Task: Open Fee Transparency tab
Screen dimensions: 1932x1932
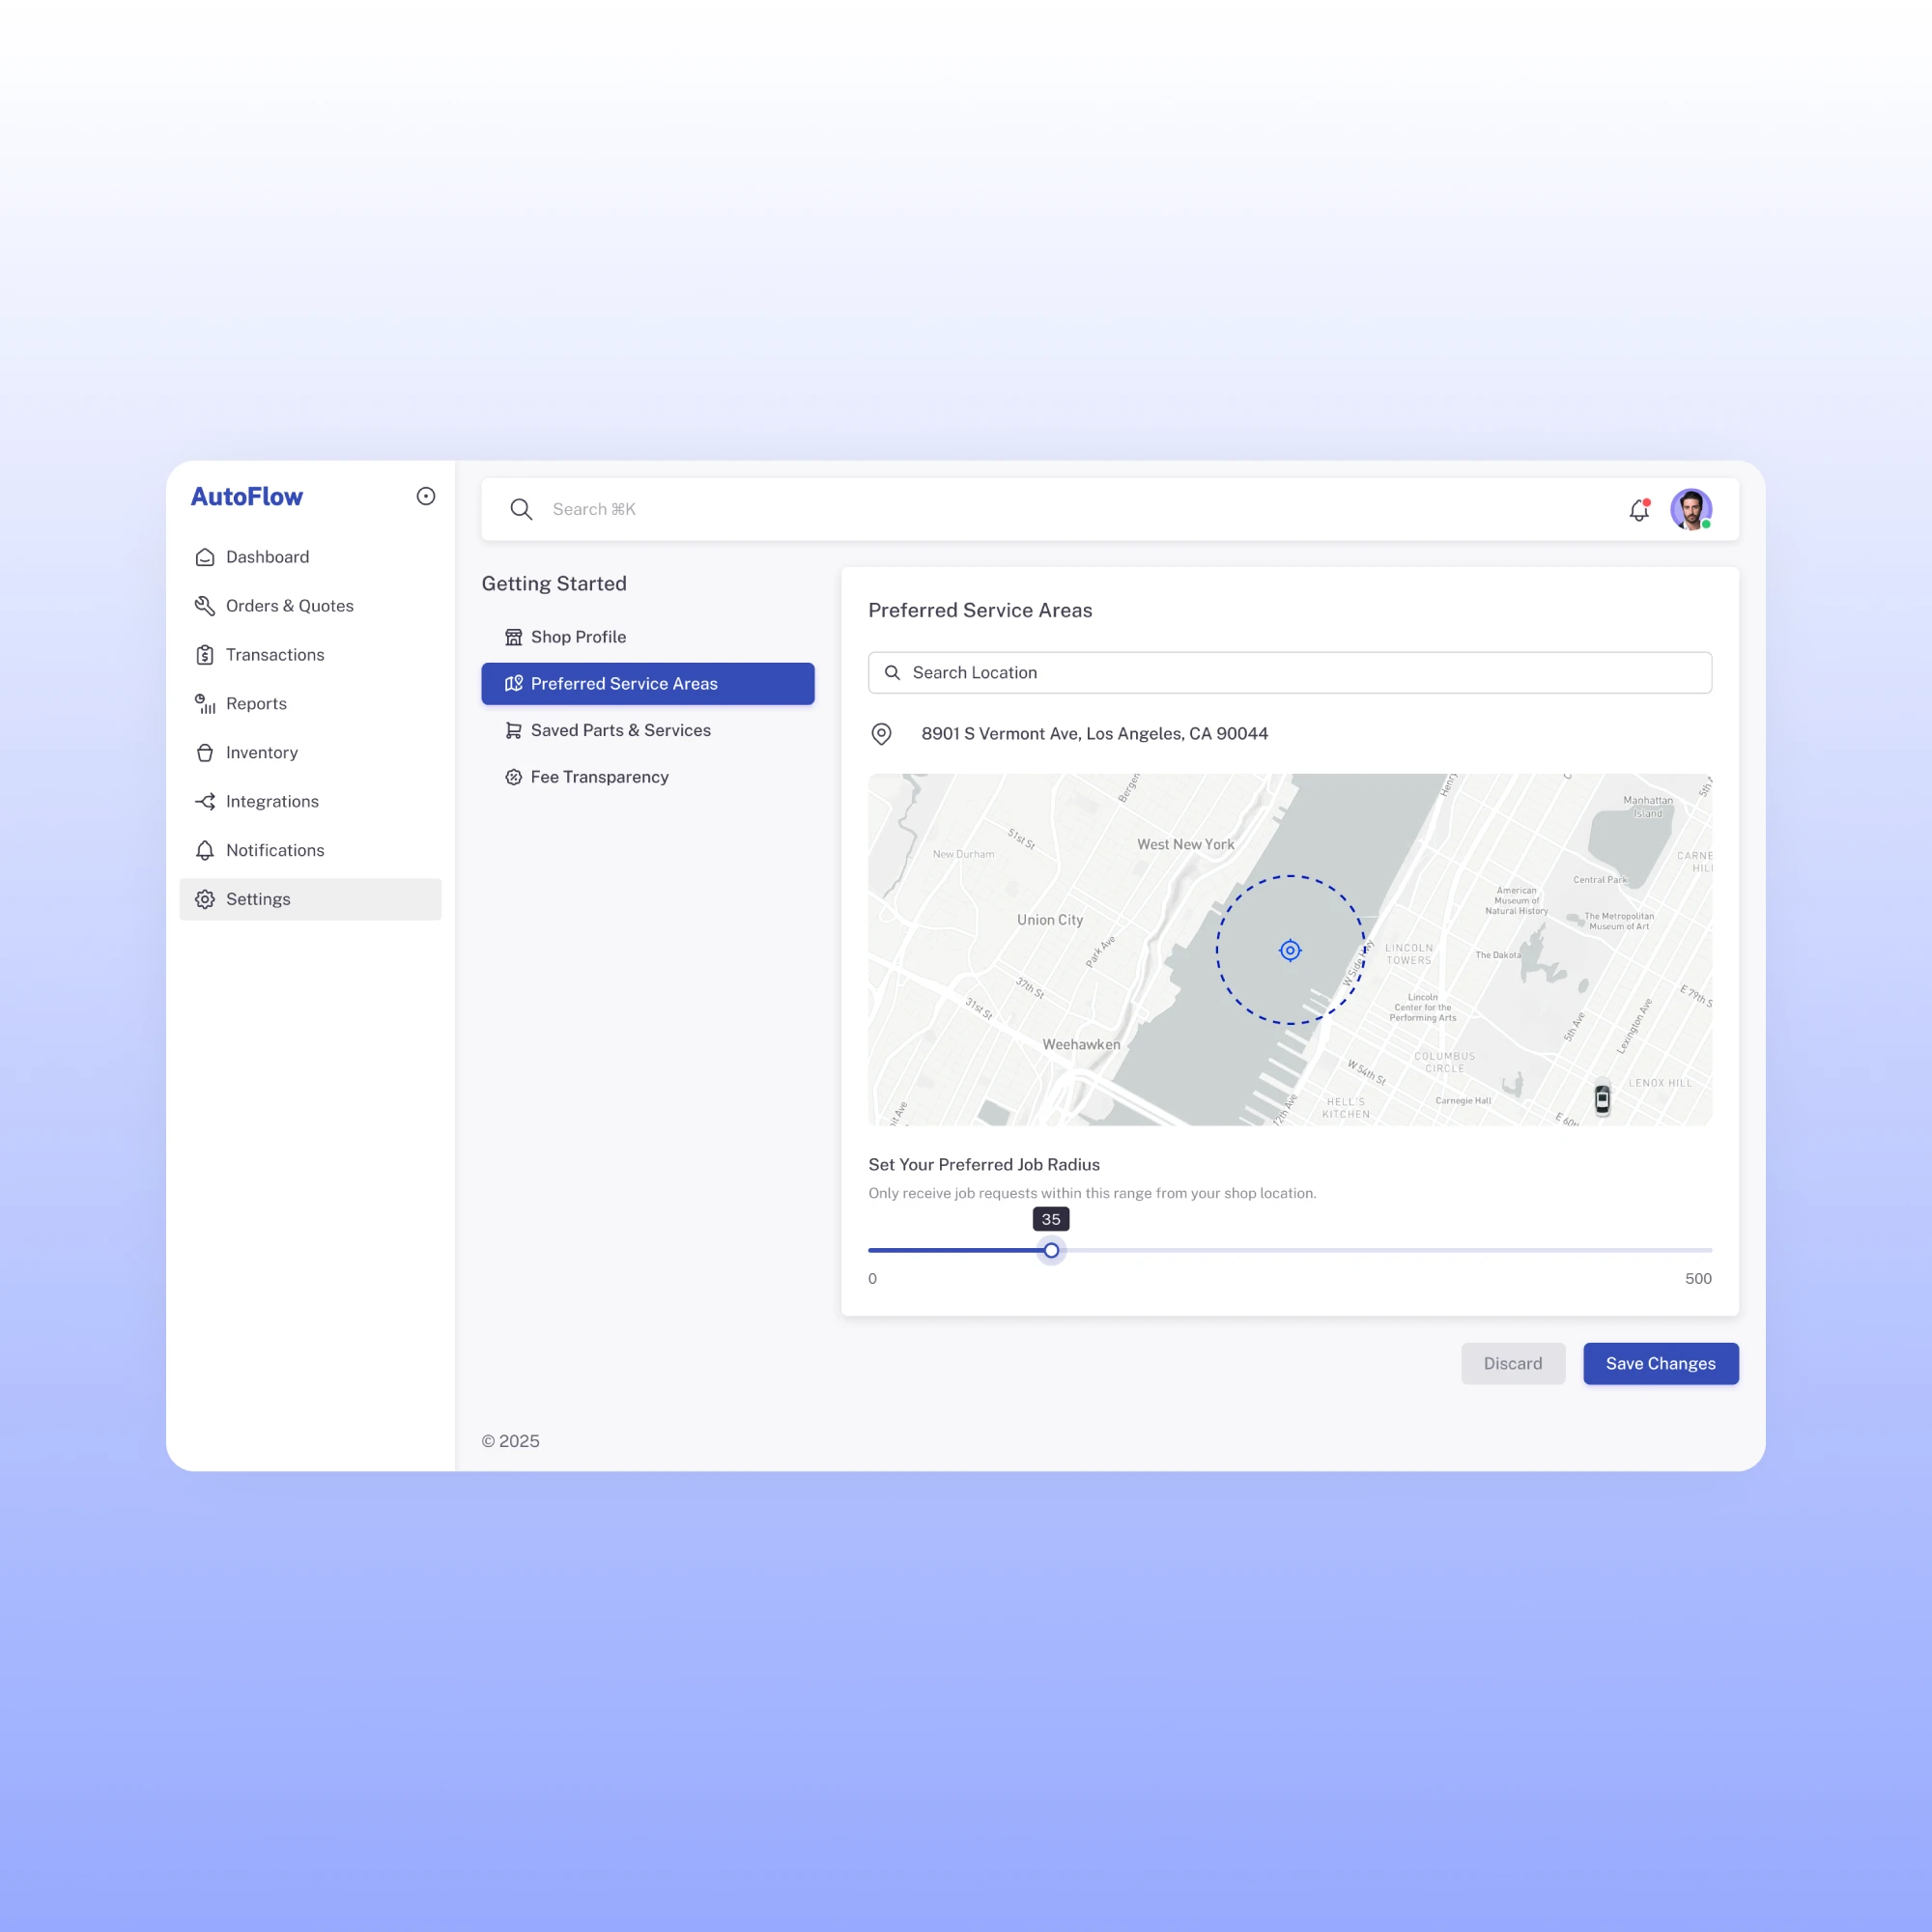Action: (x=599, y=777)
